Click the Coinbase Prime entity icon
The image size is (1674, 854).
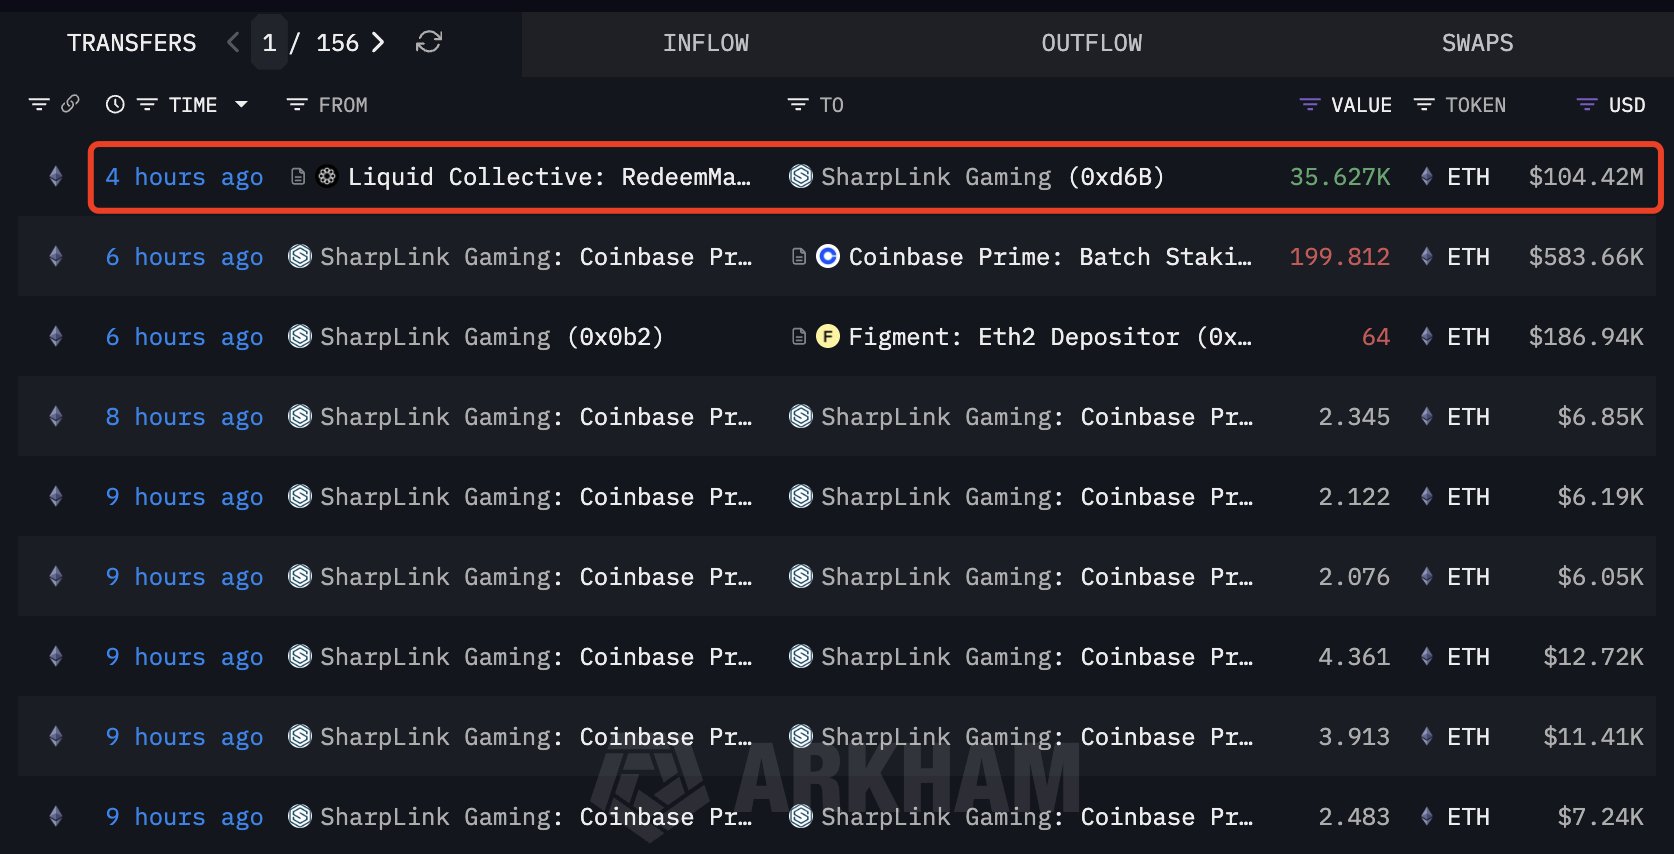[828, 257]
